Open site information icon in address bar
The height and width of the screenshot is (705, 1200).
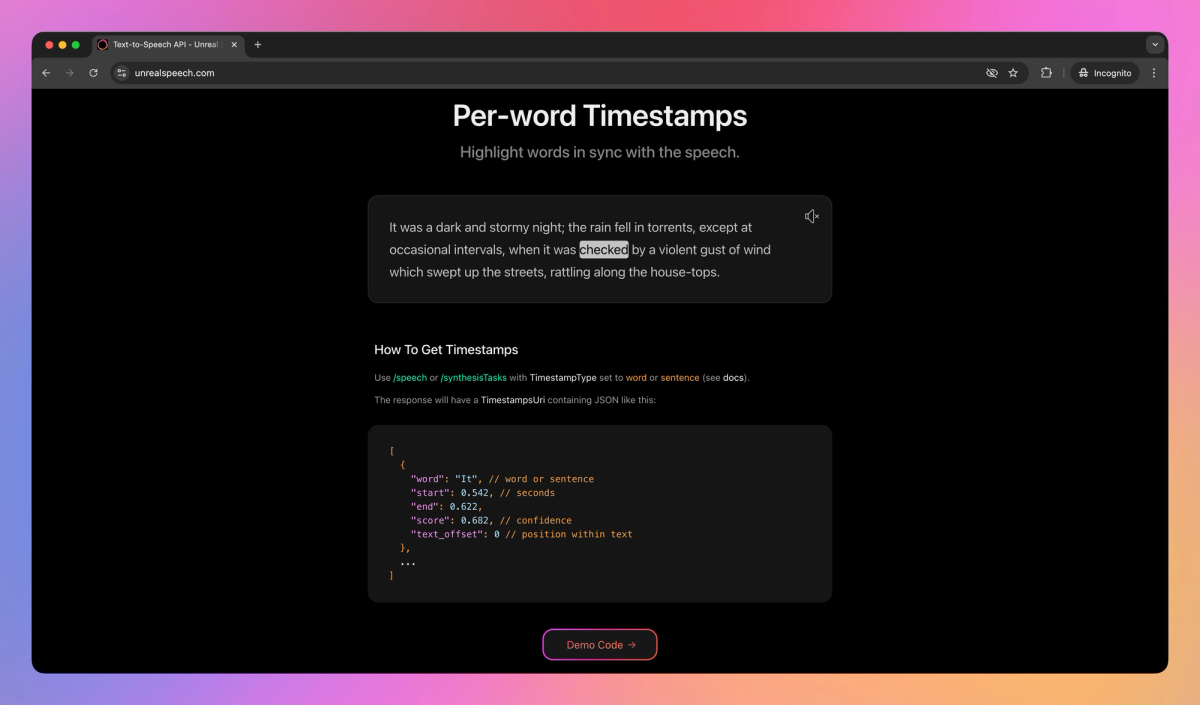122,73
